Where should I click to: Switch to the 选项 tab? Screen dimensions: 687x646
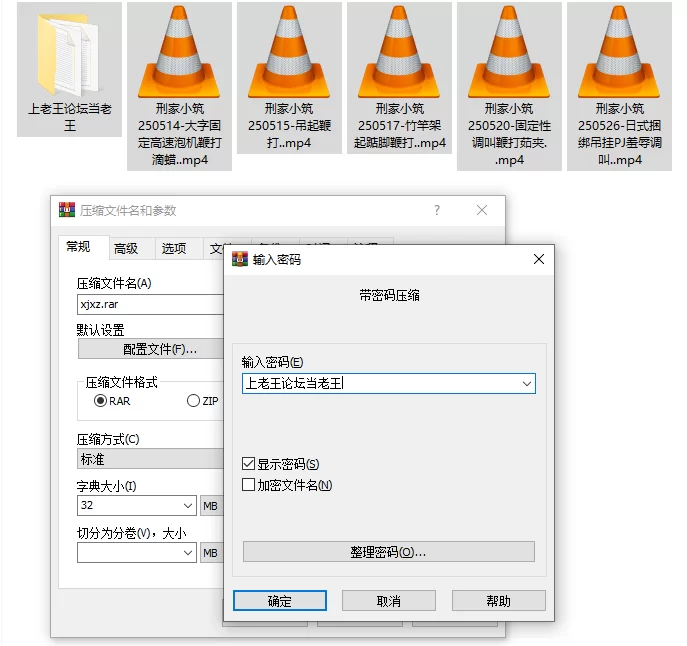point(174,248)
